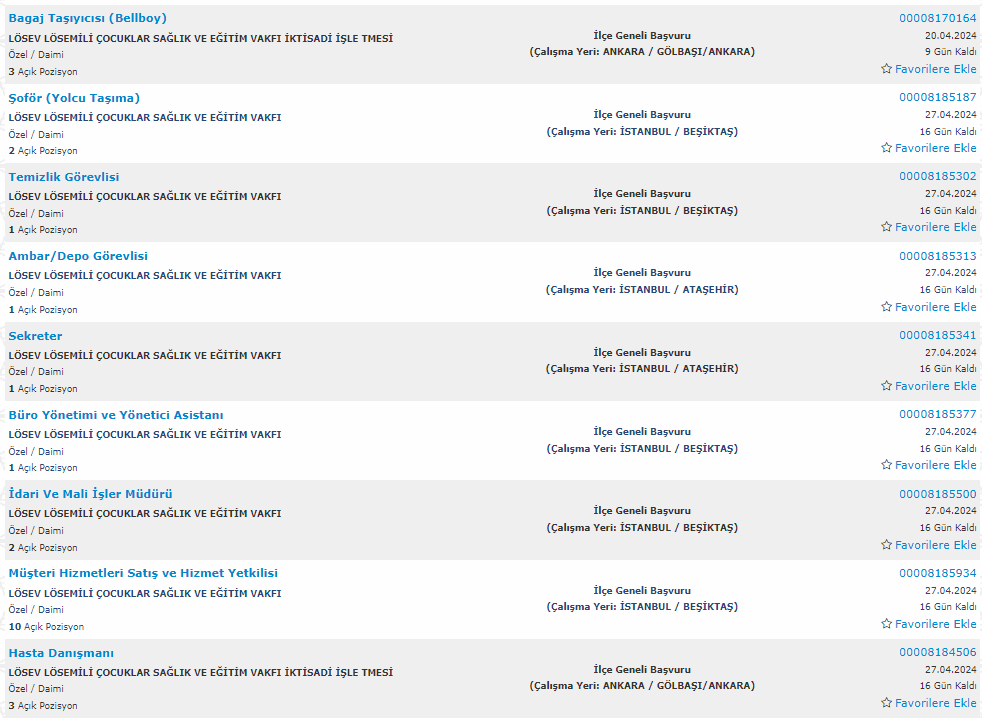The width and height of the screenshot is (982, 718).
Task: Click favorite star for Bagaj Taşıyıcısı listing
Action: coord(886,69)
